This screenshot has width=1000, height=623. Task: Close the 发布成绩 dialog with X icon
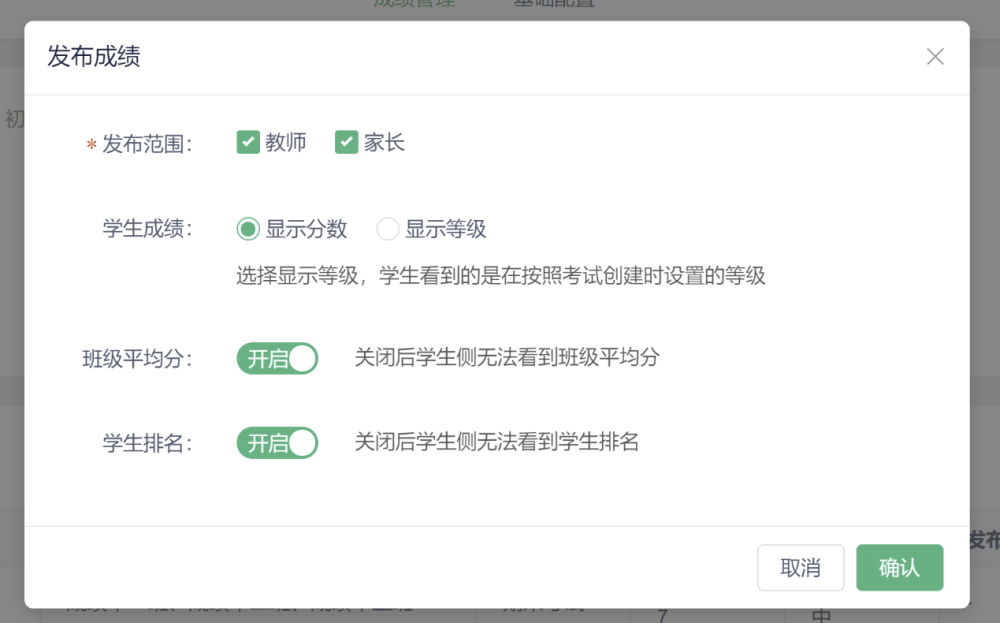point(935,57)
